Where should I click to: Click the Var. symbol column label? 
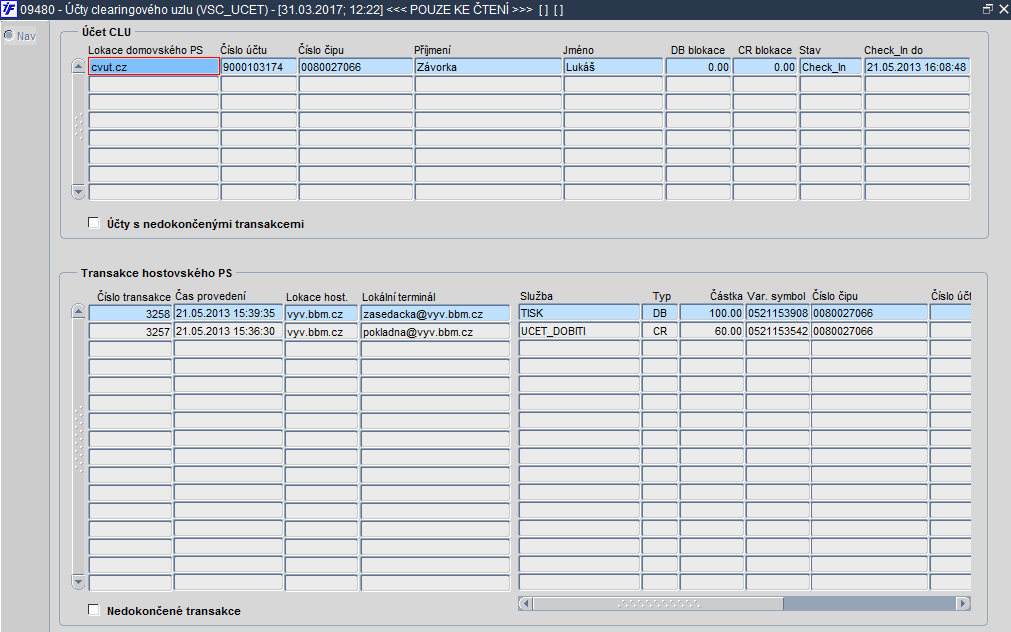(x=776, y=296)
